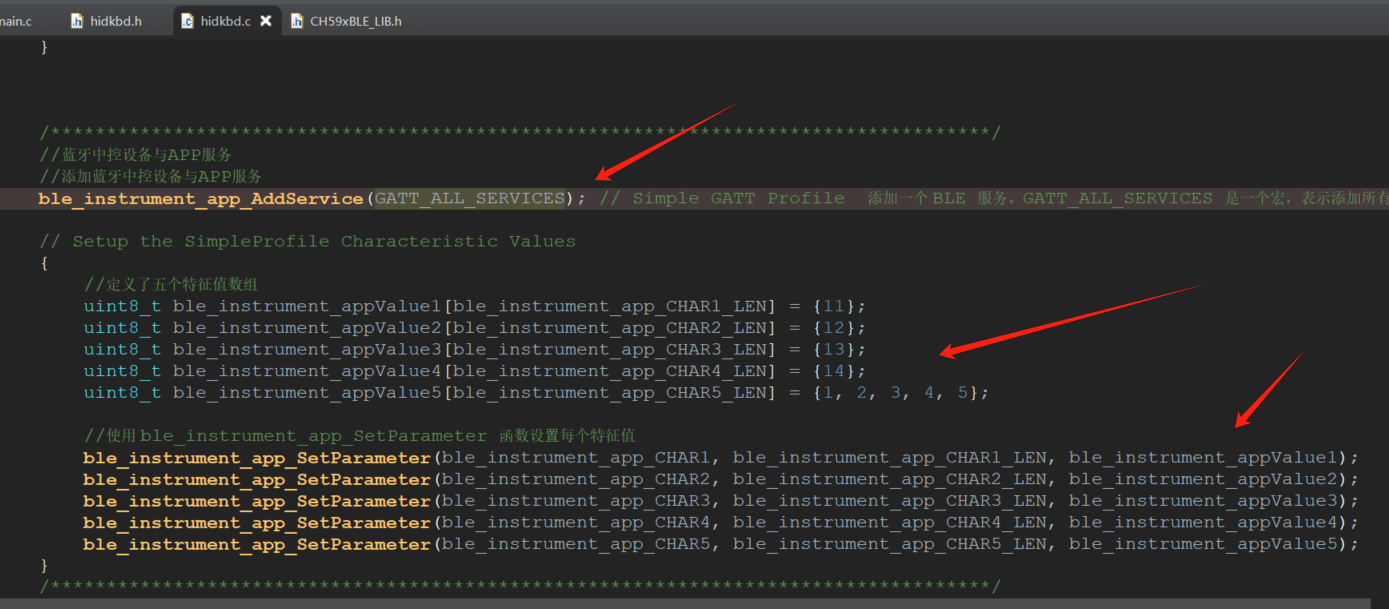The width and height of the screenshot is (1389, 609).
Task: Click the ble_instrument_appValue2 array declaration
Action: tap(475, 328)
